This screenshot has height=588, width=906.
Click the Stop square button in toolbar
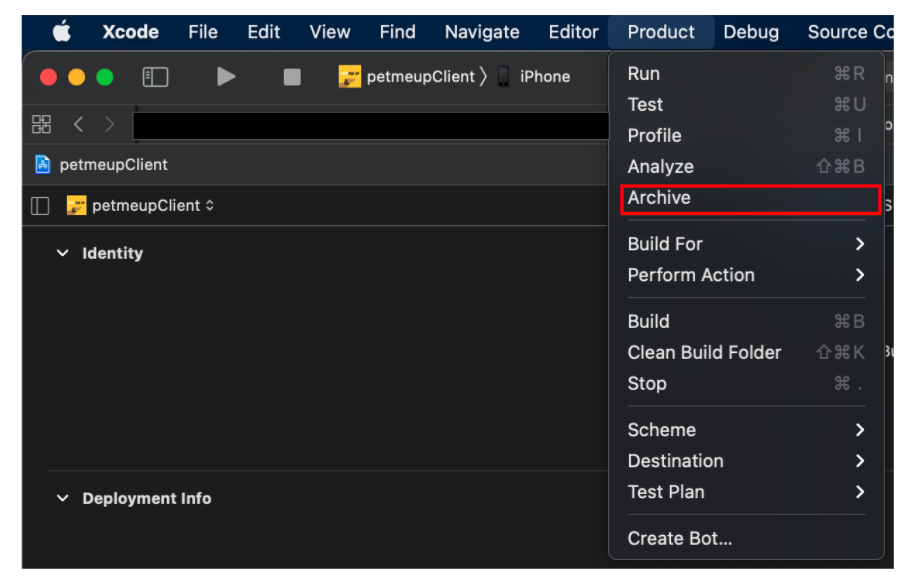(292, 77)
